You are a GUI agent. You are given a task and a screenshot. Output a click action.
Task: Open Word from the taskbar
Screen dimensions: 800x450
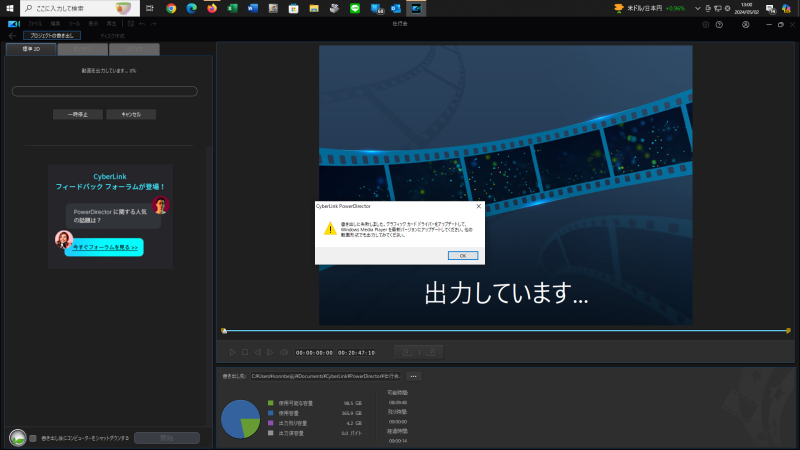(x=253, y=8)
